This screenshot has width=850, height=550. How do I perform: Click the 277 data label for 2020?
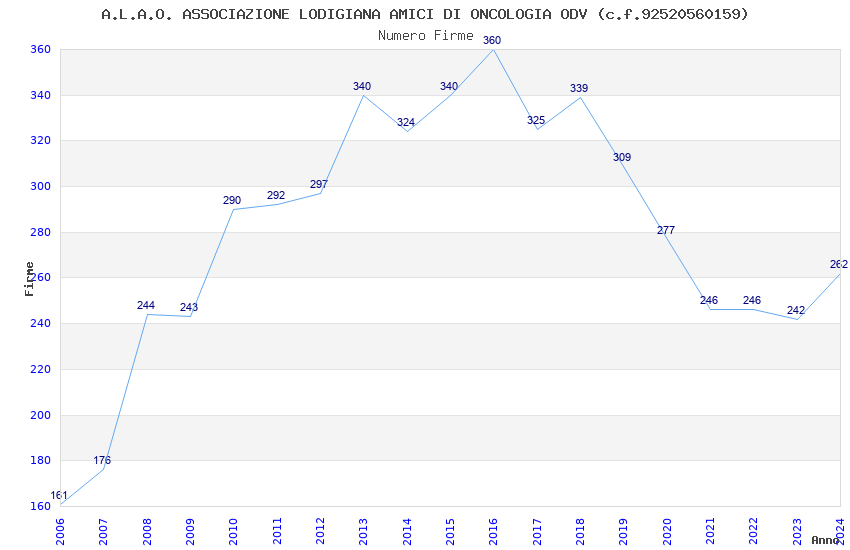[x=666, y=230]
